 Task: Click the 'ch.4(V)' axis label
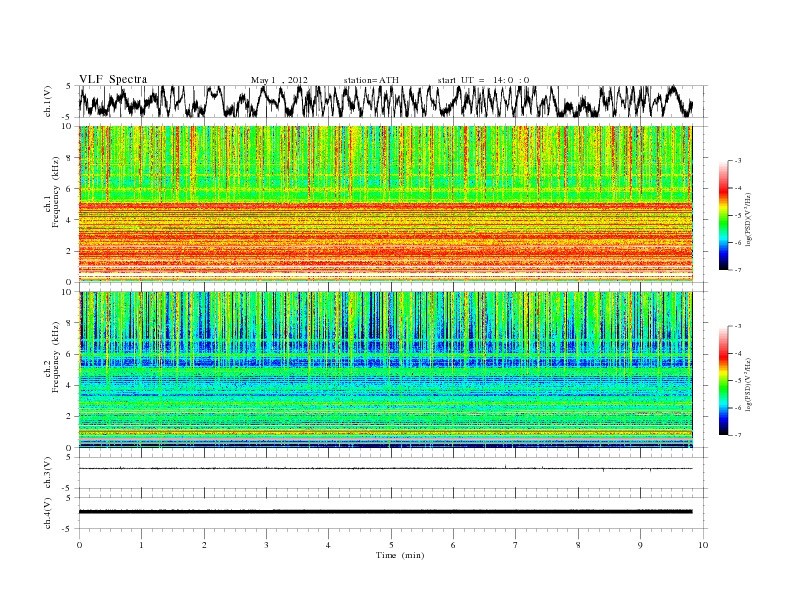47,513
